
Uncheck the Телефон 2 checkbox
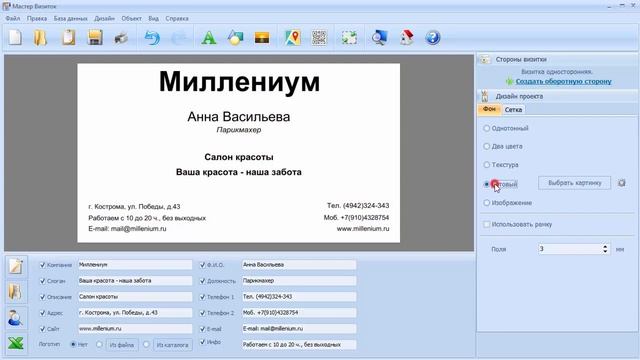(x=202, y=313)
